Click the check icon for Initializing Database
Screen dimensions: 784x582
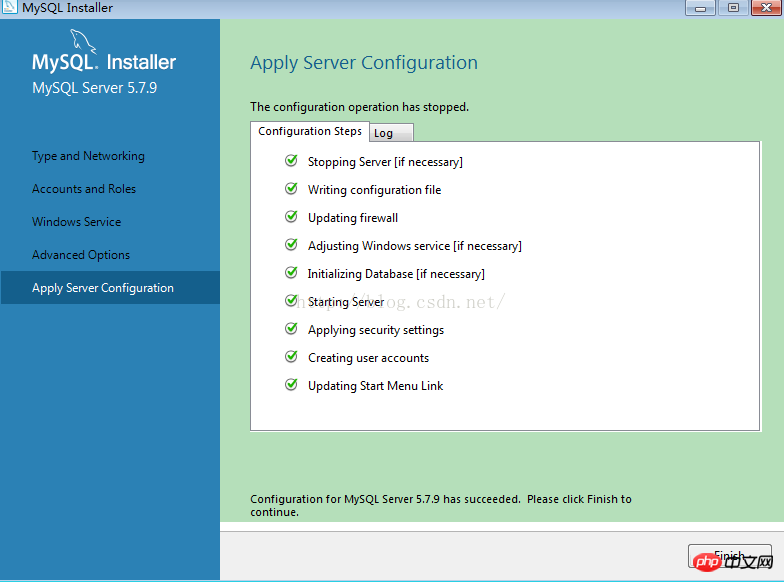coord(291,272)
